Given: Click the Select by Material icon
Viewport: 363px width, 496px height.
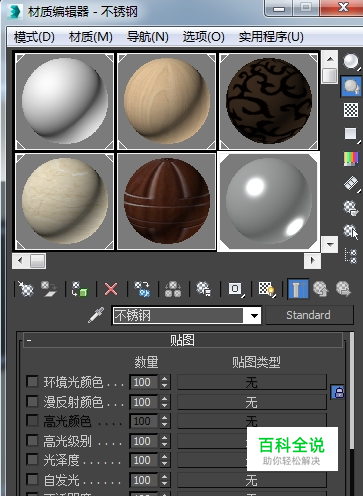Looking at the screenshot, I should click(x=351, y=231).
